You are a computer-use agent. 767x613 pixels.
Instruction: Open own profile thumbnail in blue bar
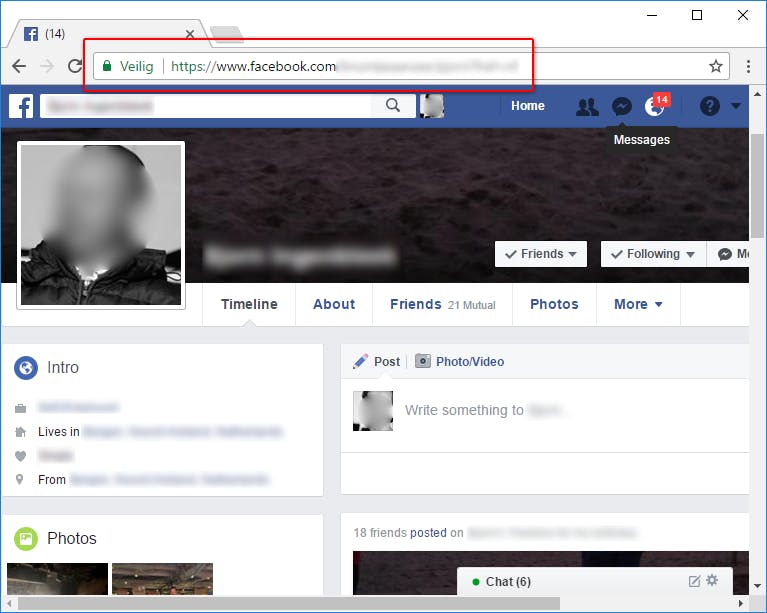click(x=431, y=106)
